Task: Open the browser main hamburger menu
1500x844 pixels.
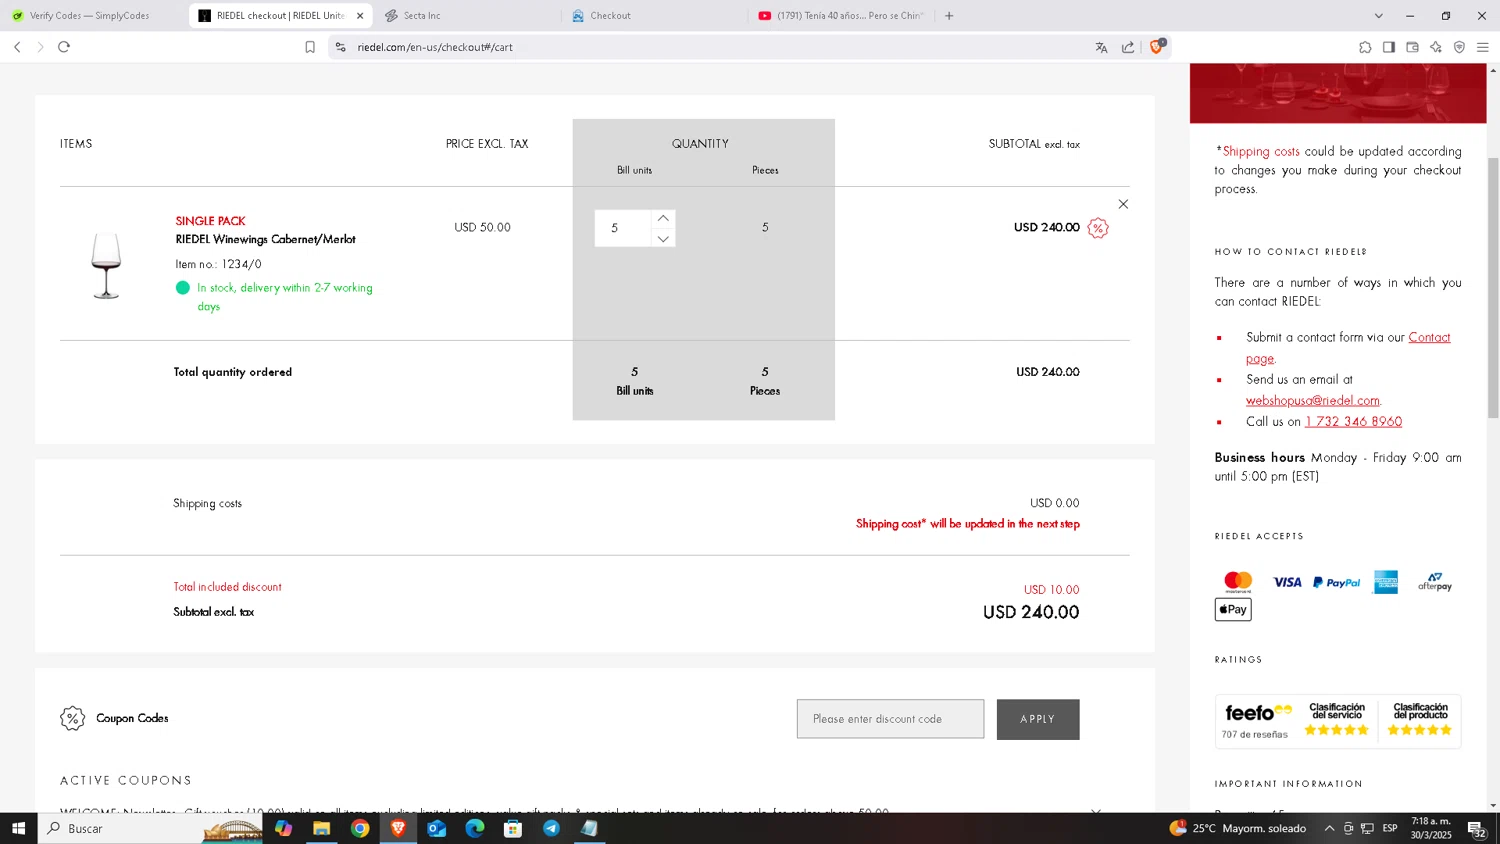Action: [x=1483, y=47]
